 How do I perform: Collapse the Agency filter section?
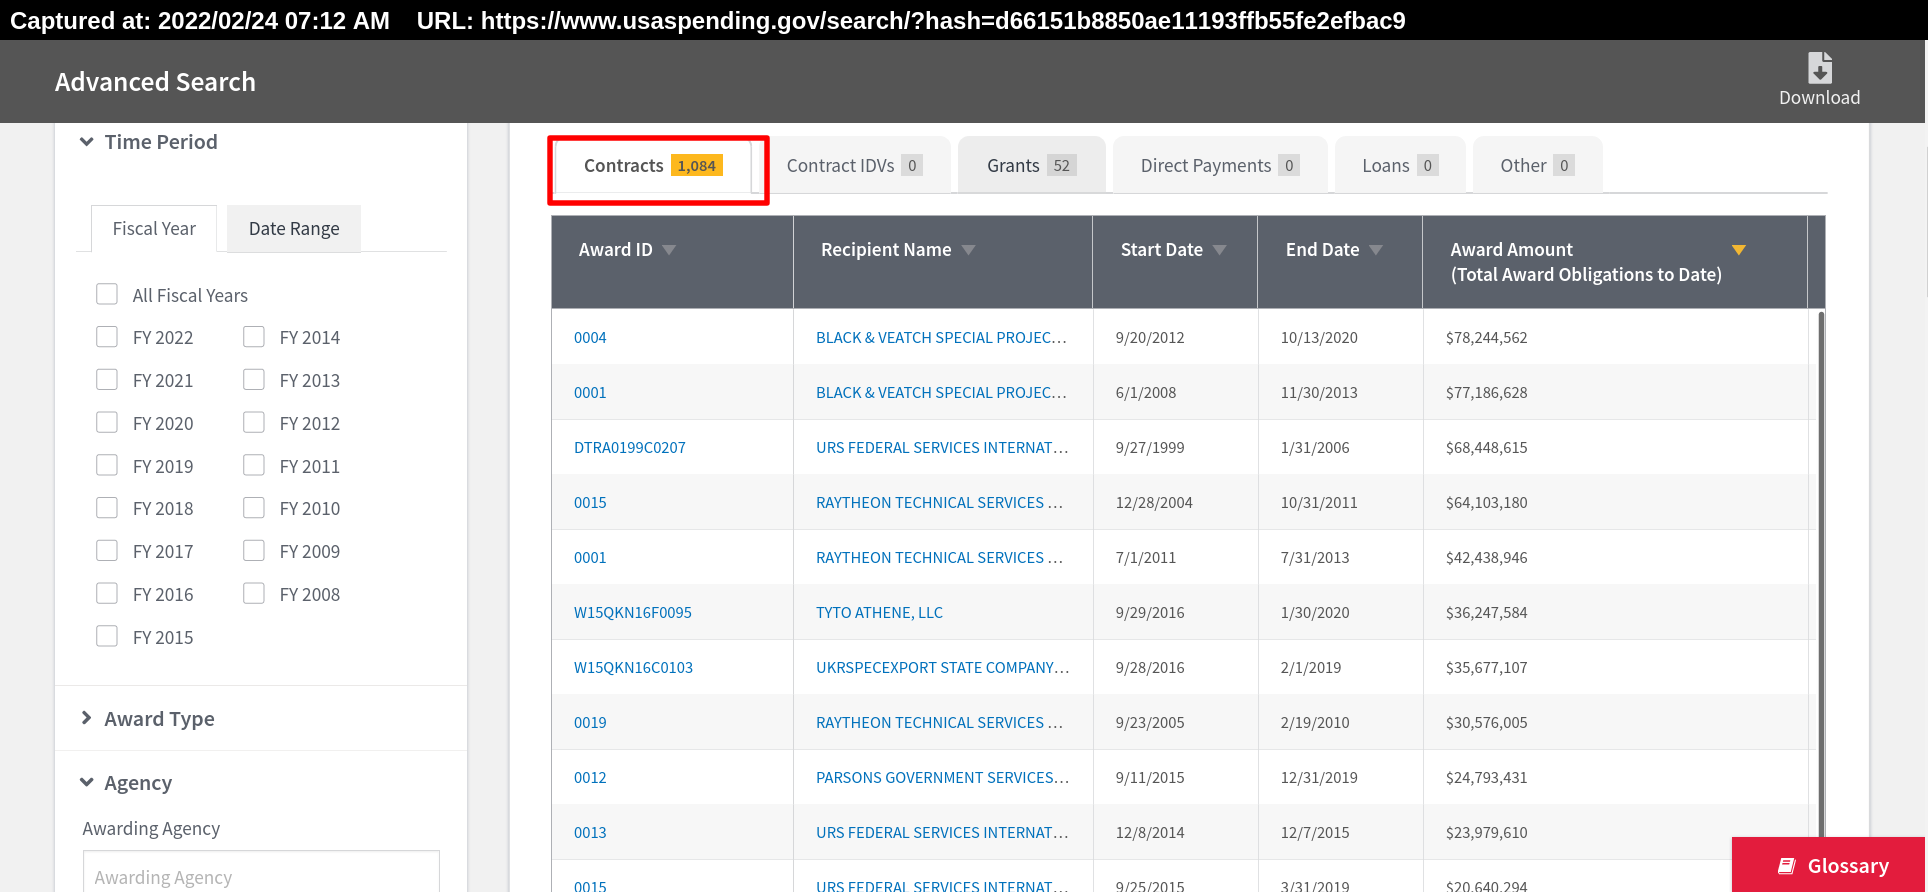click(x=87, y=782)
